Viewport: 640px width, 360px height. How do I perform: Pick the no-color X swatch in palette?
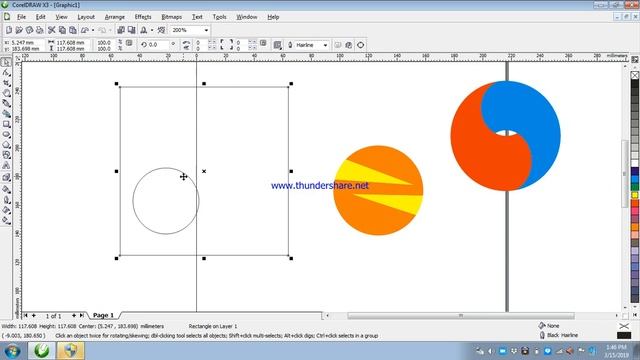(635, 75)
